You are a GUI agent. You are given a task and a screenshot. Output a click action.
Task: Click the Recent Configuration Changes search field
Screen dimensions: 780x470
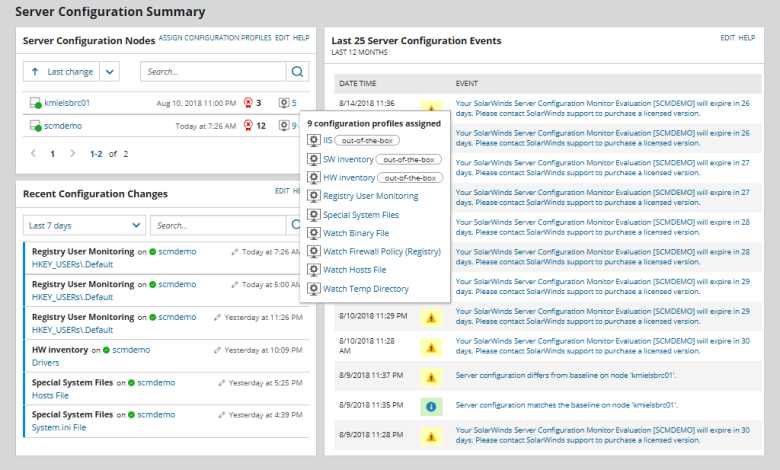tap(218, 225)
